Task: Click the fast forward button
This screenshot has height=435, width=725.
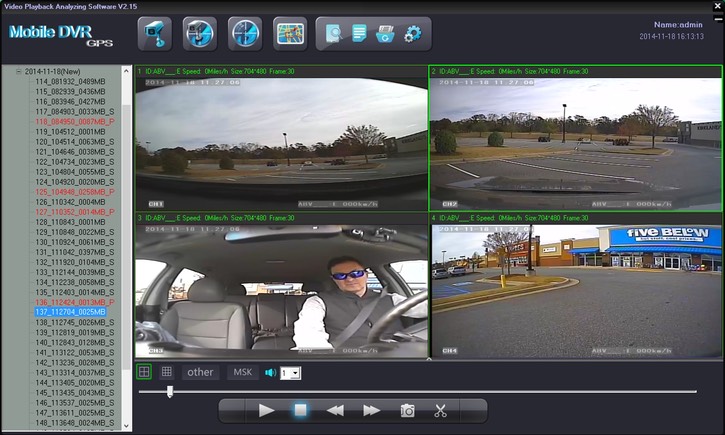Action: (371, 410)
